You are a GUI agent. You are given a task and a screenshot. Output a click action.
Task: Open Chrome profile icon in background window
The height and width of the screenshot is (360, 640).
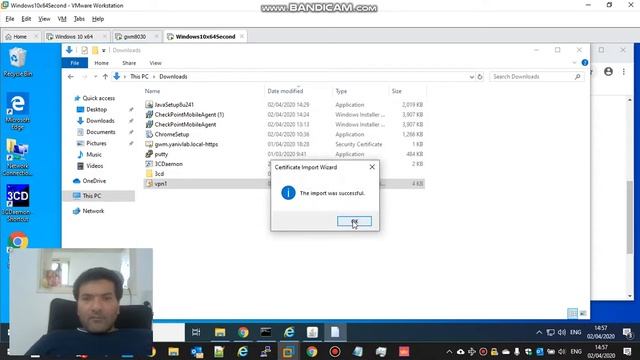pos(608,71)
